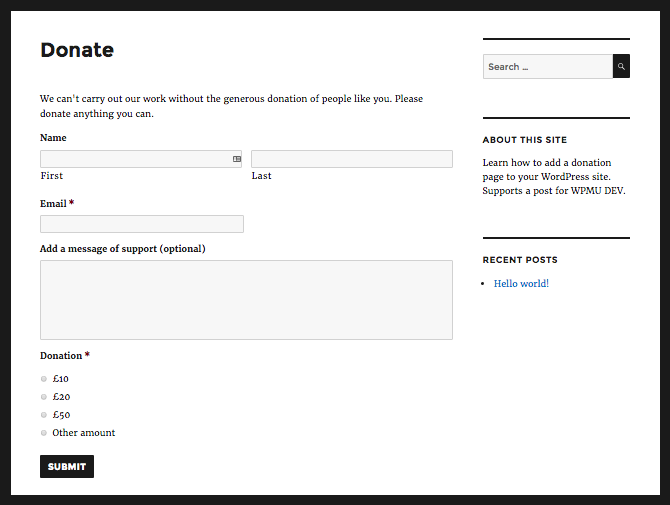Focus the Search input field
This screenshot has width=670, height=505.
point(548,66)
